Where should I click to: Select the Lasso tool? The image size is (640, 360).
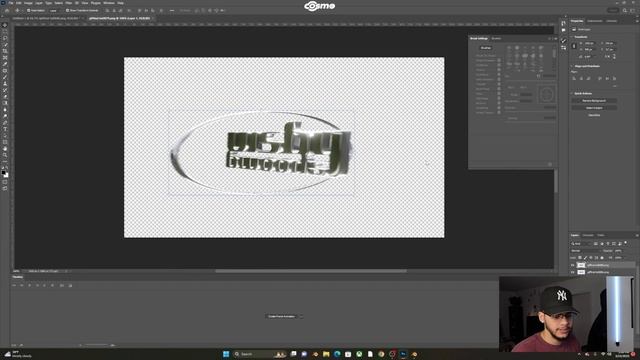5,38
